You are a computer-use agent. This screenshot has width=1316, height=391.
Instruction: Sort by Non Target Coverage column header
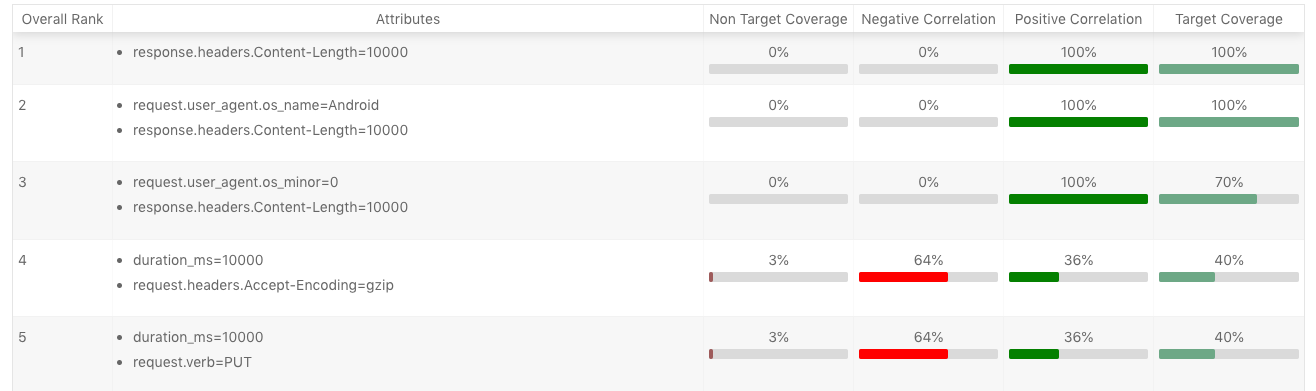coord(778,19)
